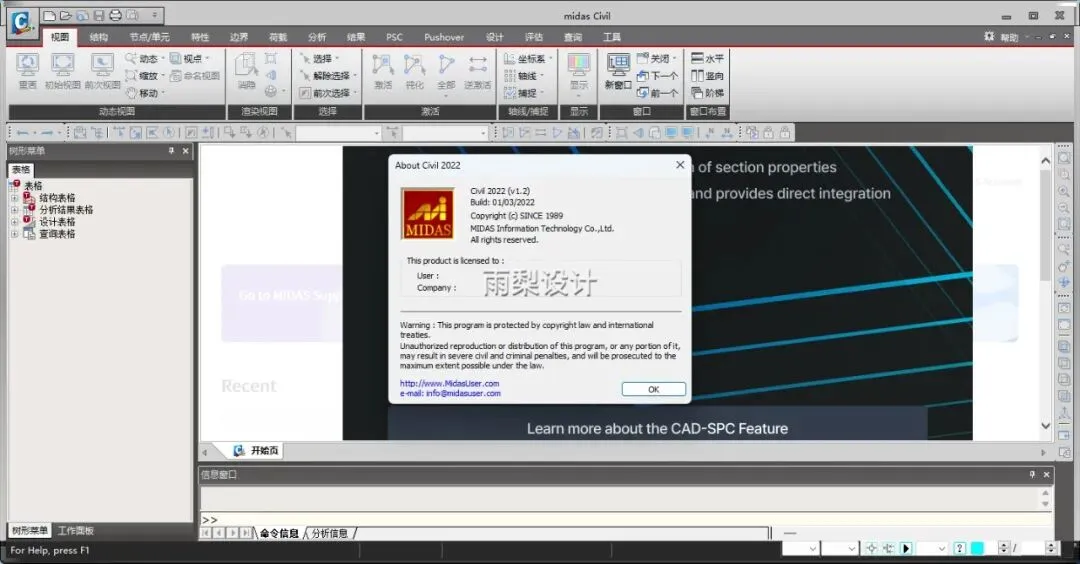
Task: Open the PSC ribbon tab
Action: [394, 37]
